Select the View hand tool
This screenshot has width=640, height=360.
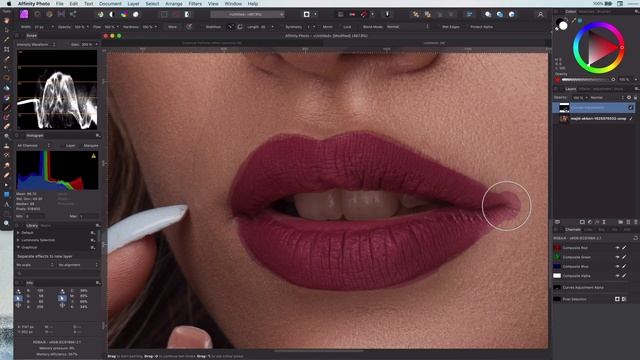(x=7, y=20)
